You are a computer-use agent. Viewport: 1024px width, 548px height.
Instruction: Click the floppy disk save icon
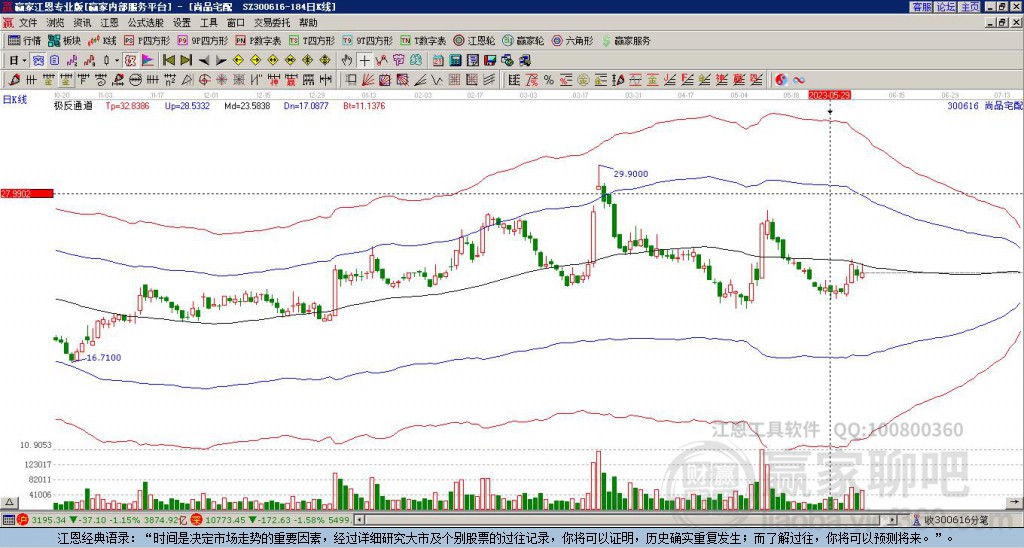point(490,60)
